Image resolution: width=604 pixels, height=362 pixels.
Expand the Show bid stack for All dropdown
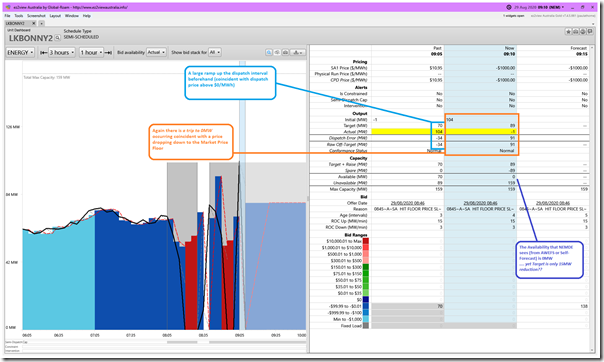pyautogui.click(x=215, y=52)
